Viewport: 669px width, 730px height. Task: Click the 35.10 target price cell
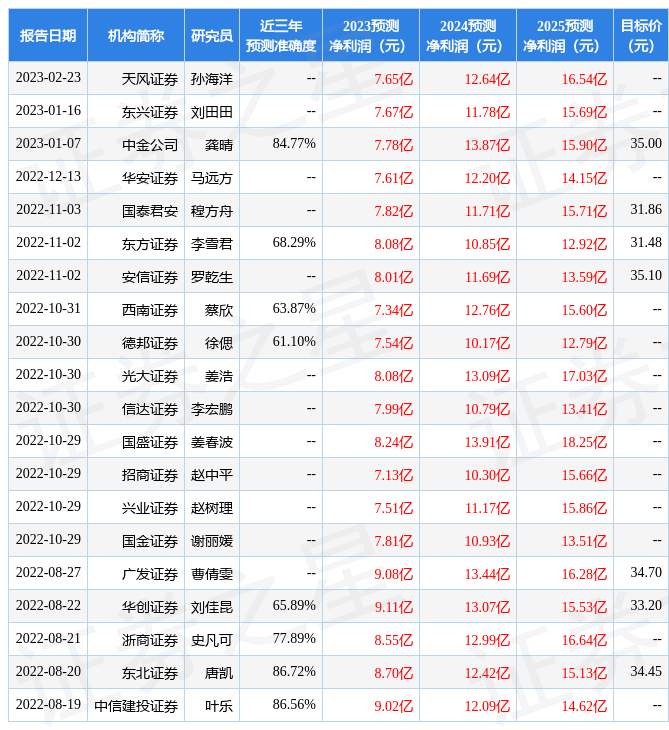pyautogui.click(x=646, y=276)
